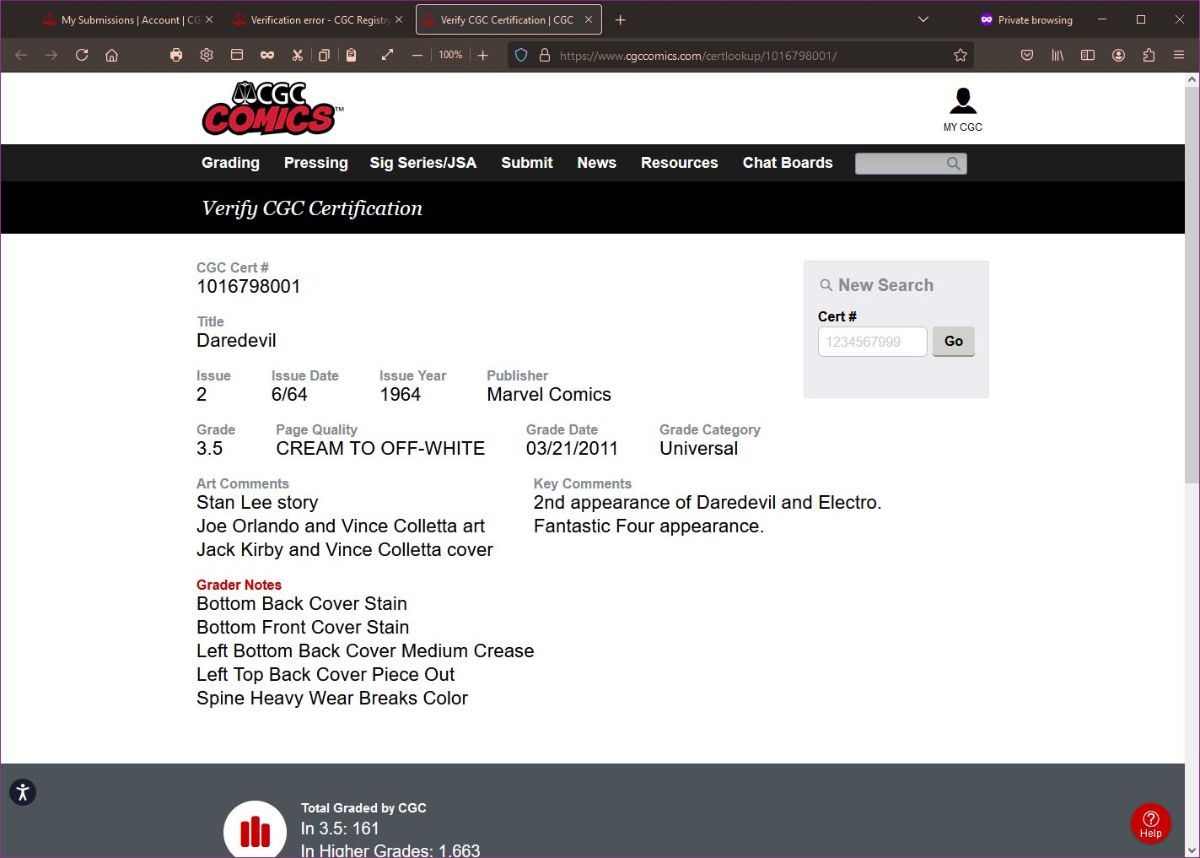1200x858 pixels.
Task: Toggle the browser sidebar view icon
Action: (1087, 55)
